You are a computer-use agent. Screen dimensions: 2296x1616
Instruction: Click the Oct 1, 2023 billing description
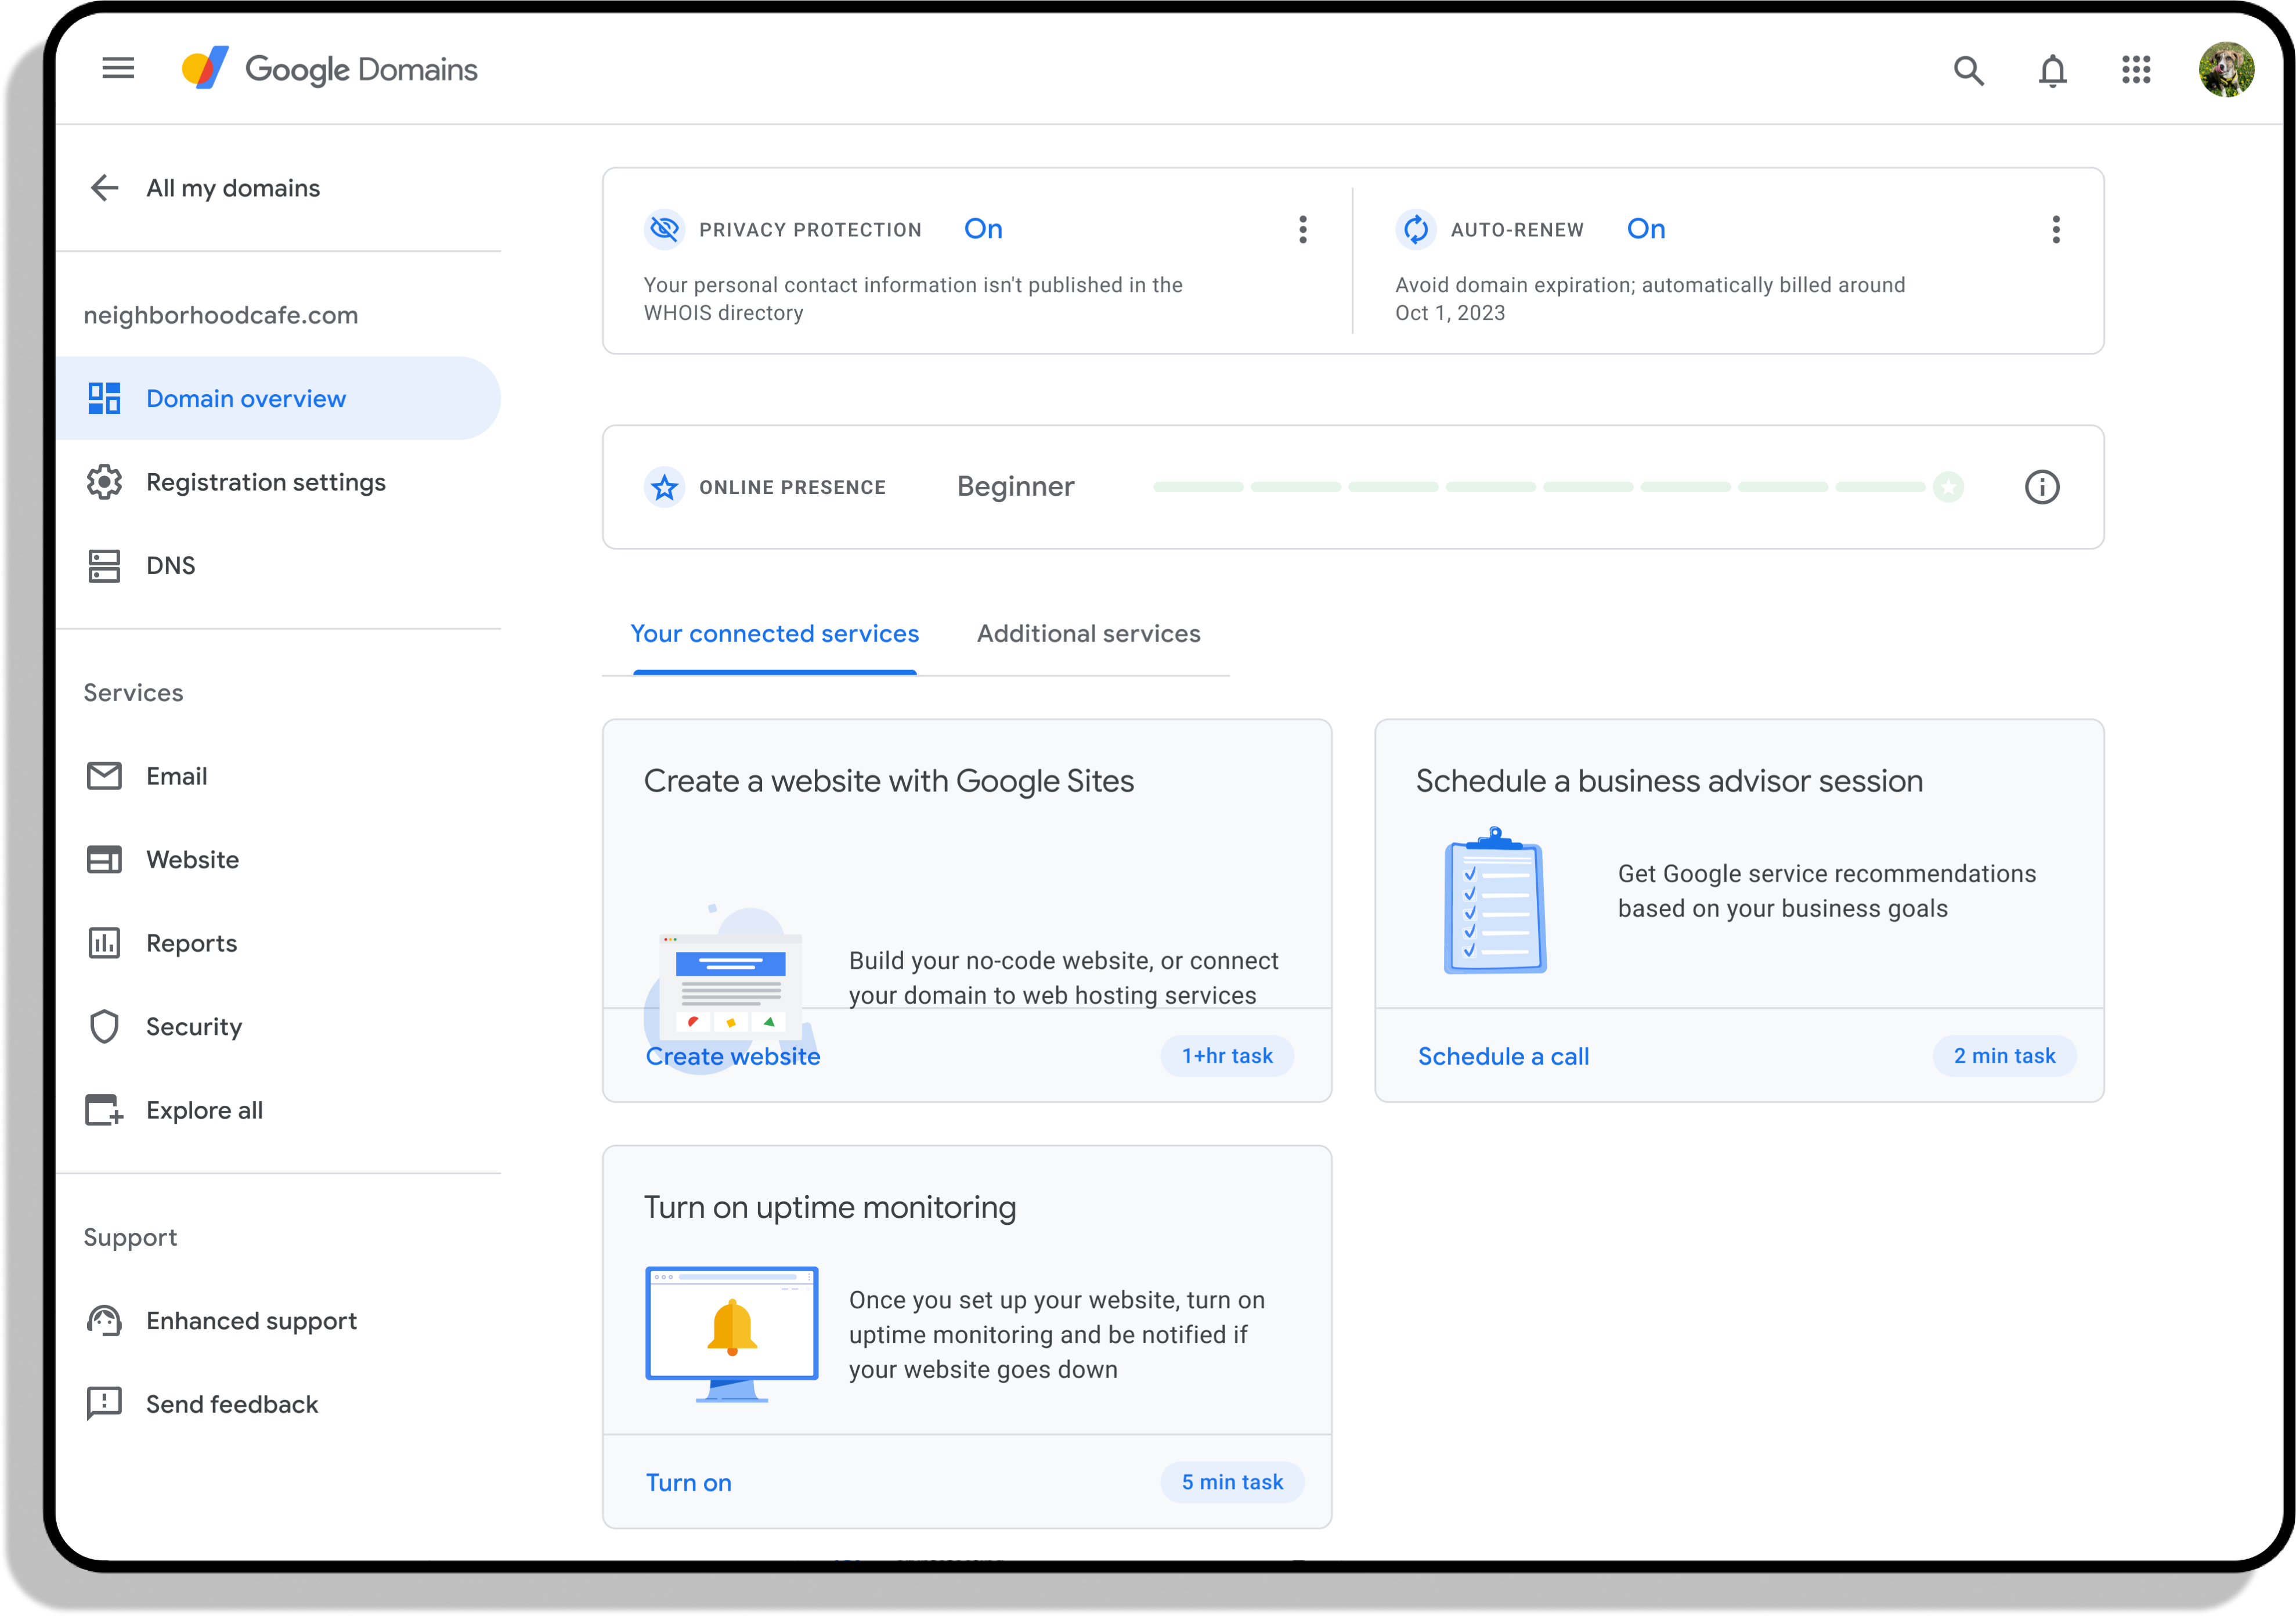[1650, 299]
